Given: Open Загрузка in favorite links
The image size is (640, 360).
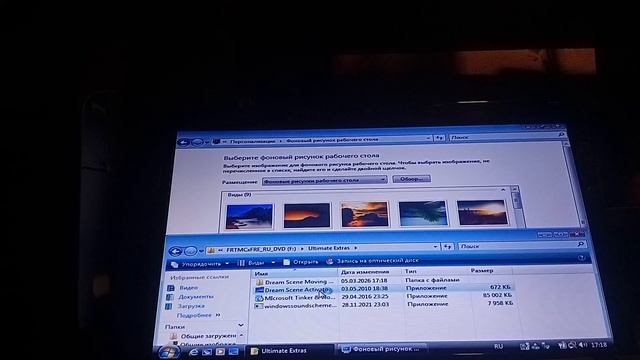Looking at the screenshot, I should pos(185,306).
